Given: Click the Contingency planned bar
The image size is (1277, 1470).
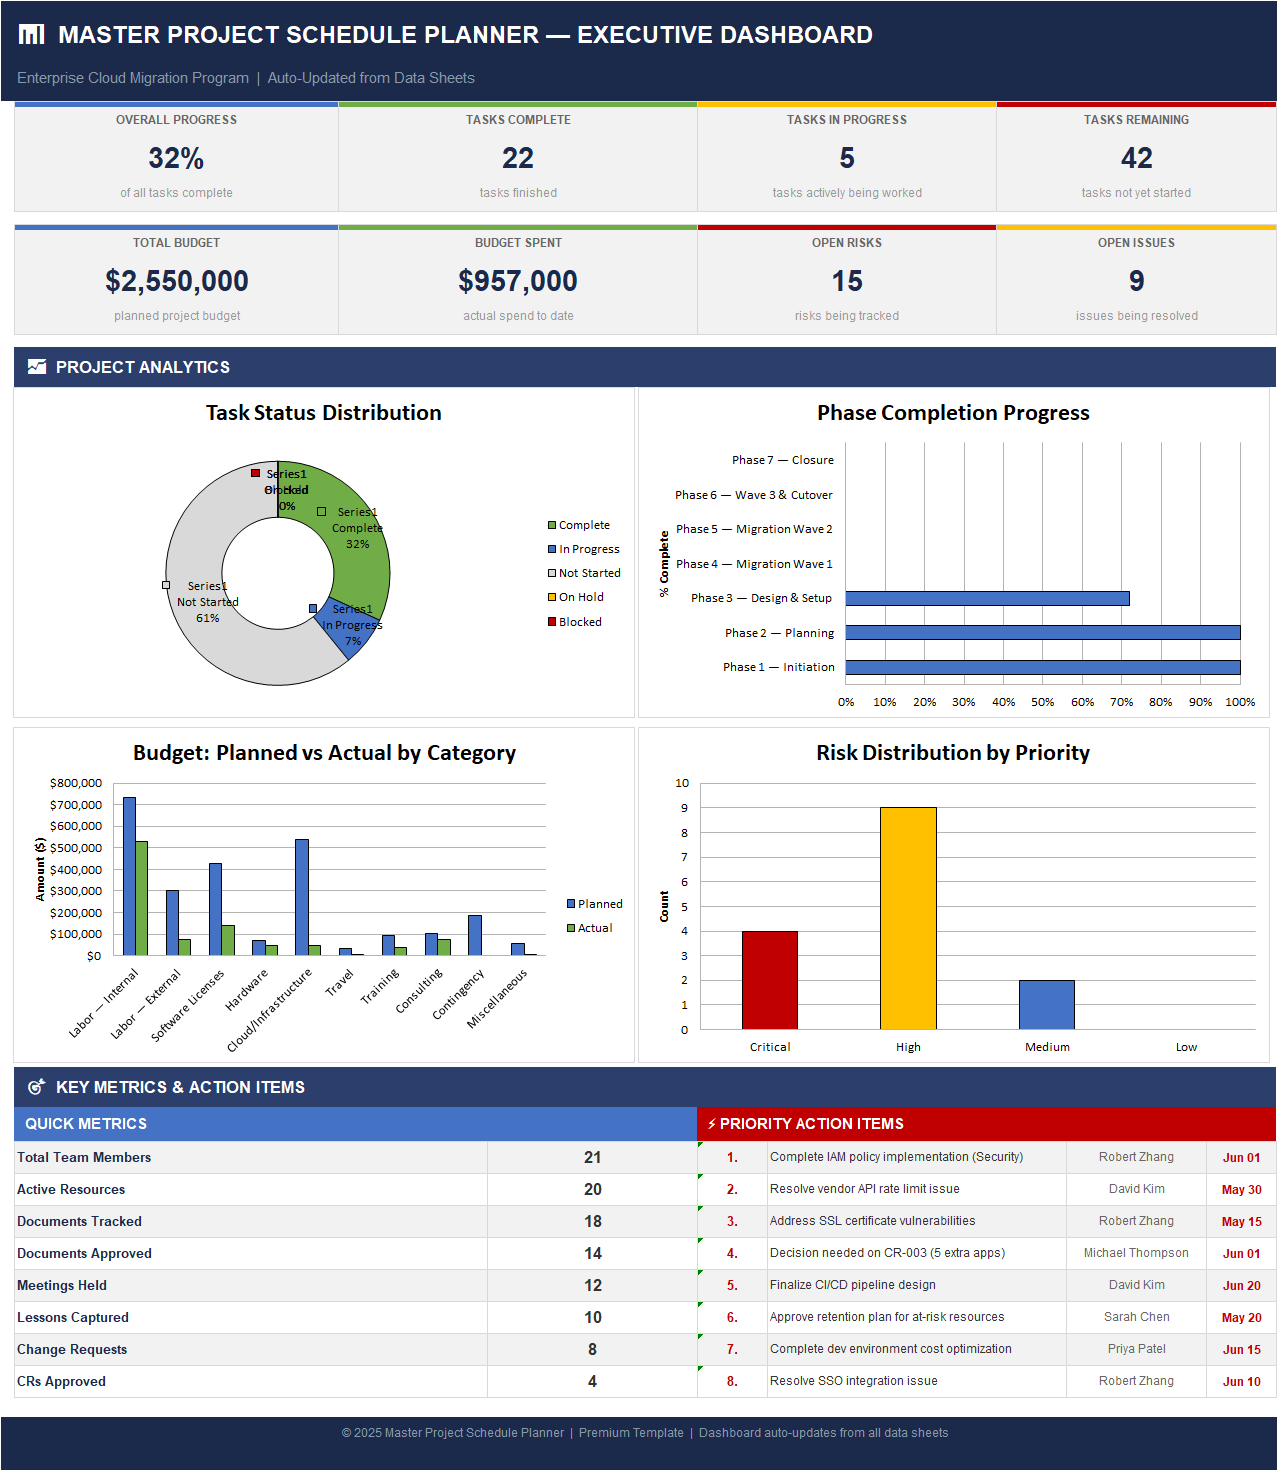Looking at the screenshot, I should coord(475,935).
